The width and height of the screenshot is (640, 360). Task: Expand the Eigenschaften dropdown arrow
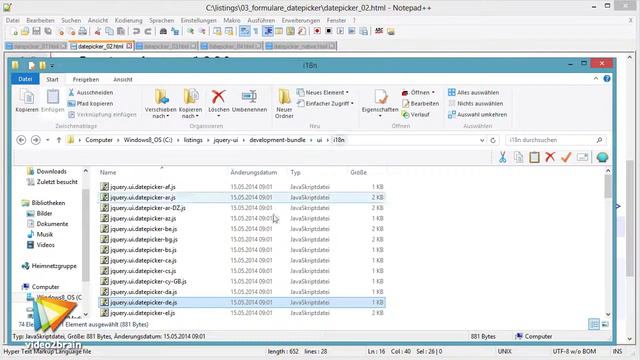380,116
